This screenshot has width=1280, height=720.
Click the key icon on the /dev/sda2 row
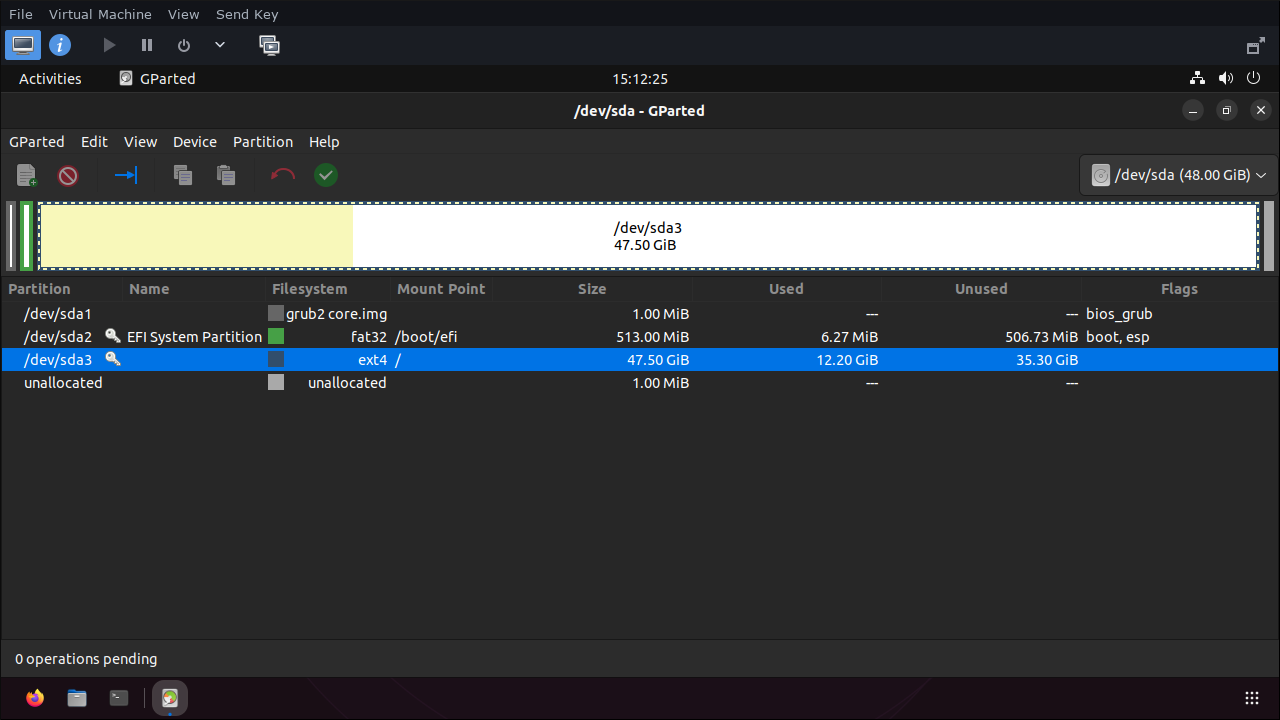113,336
